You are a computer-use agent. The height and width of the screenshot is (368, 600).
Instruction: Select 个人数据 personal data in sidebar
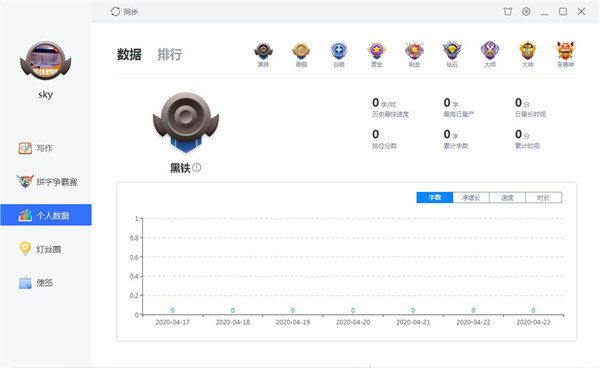[x=46, y=215]
